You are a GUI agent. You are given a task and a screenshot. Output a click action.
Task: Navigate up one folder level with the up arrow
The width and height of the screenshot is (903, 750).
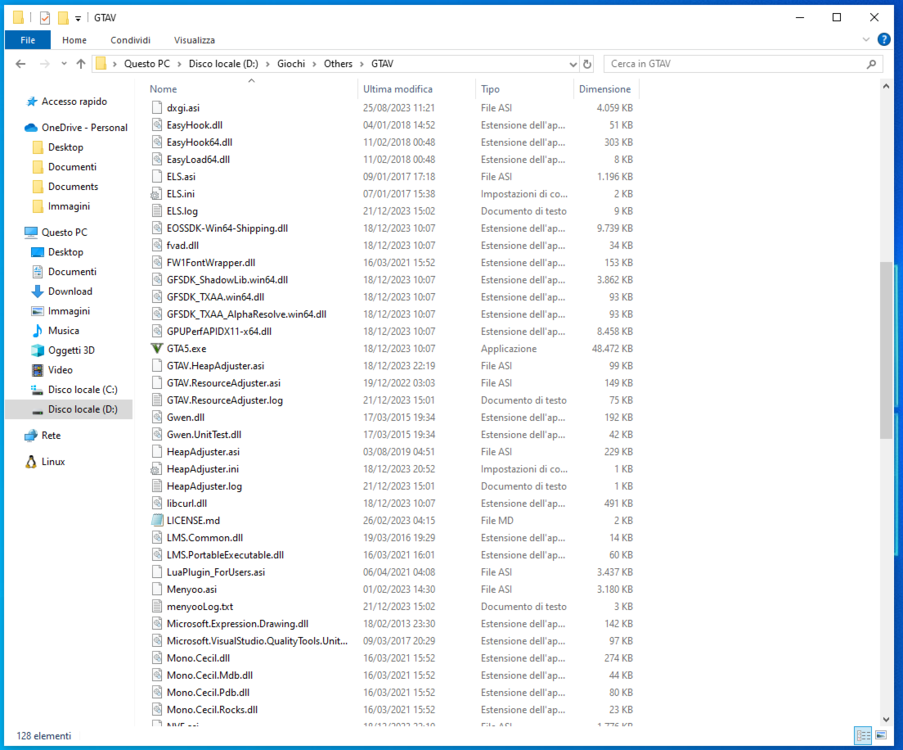tap(79, 63)
